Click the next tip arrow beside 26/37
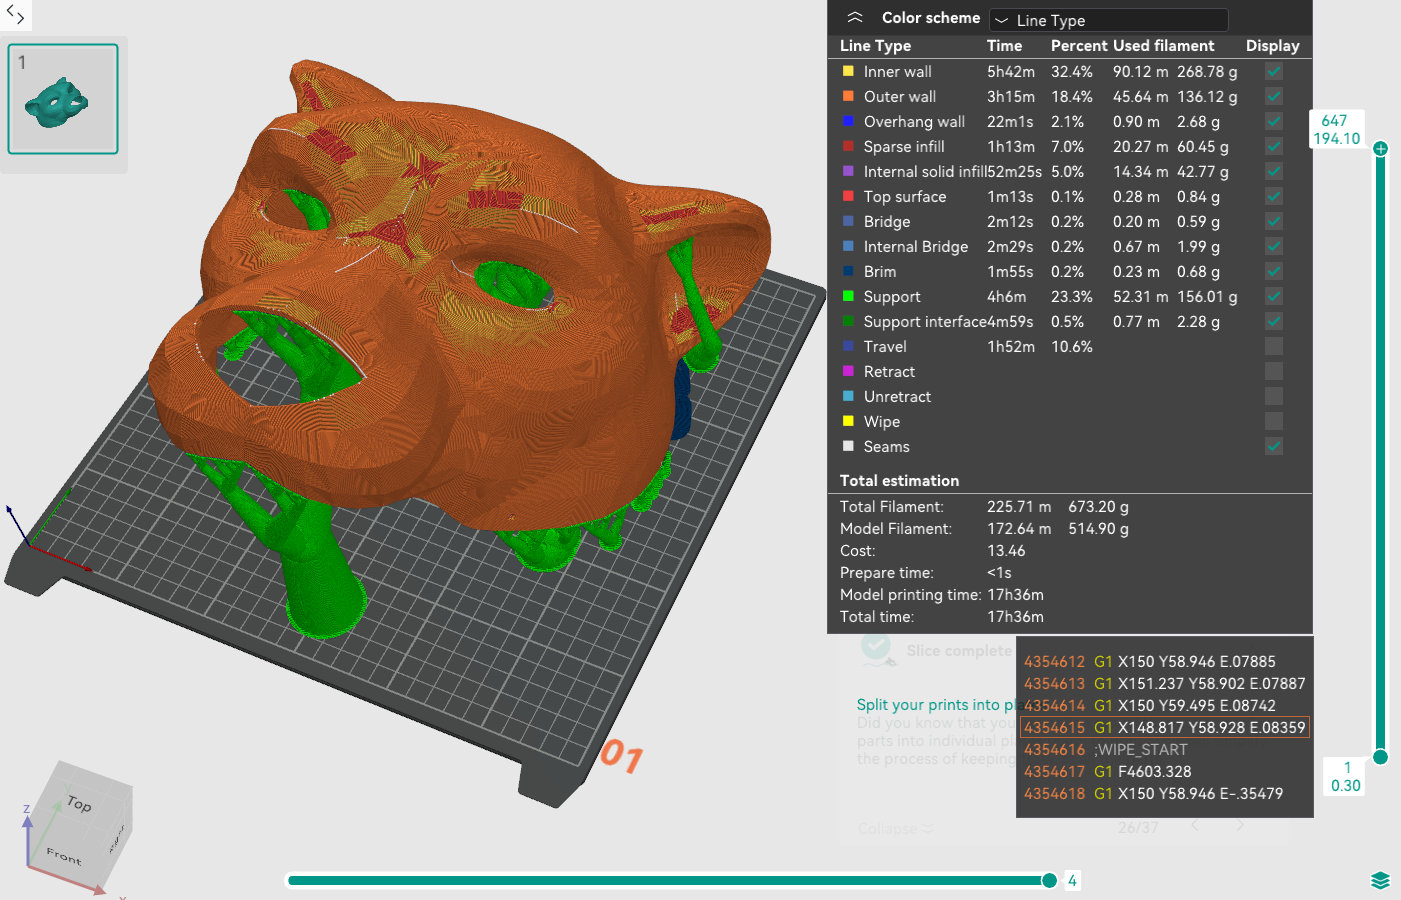 pos(1240,826)
